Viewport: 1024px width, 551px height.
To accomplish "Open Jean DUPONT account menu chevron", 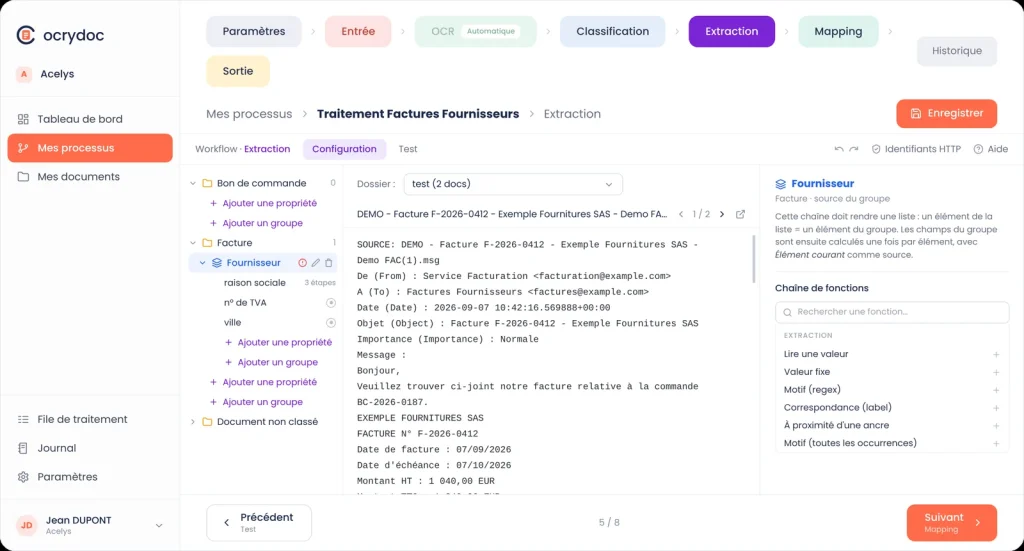I will pos(159,526).
